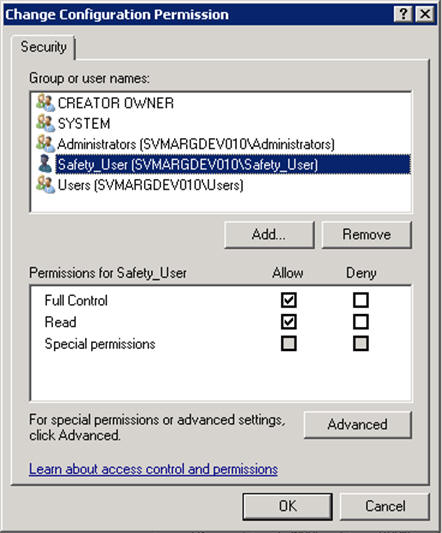Click Permissions for Safety_User label
This screenshot has height=533, width=442.
108,273
